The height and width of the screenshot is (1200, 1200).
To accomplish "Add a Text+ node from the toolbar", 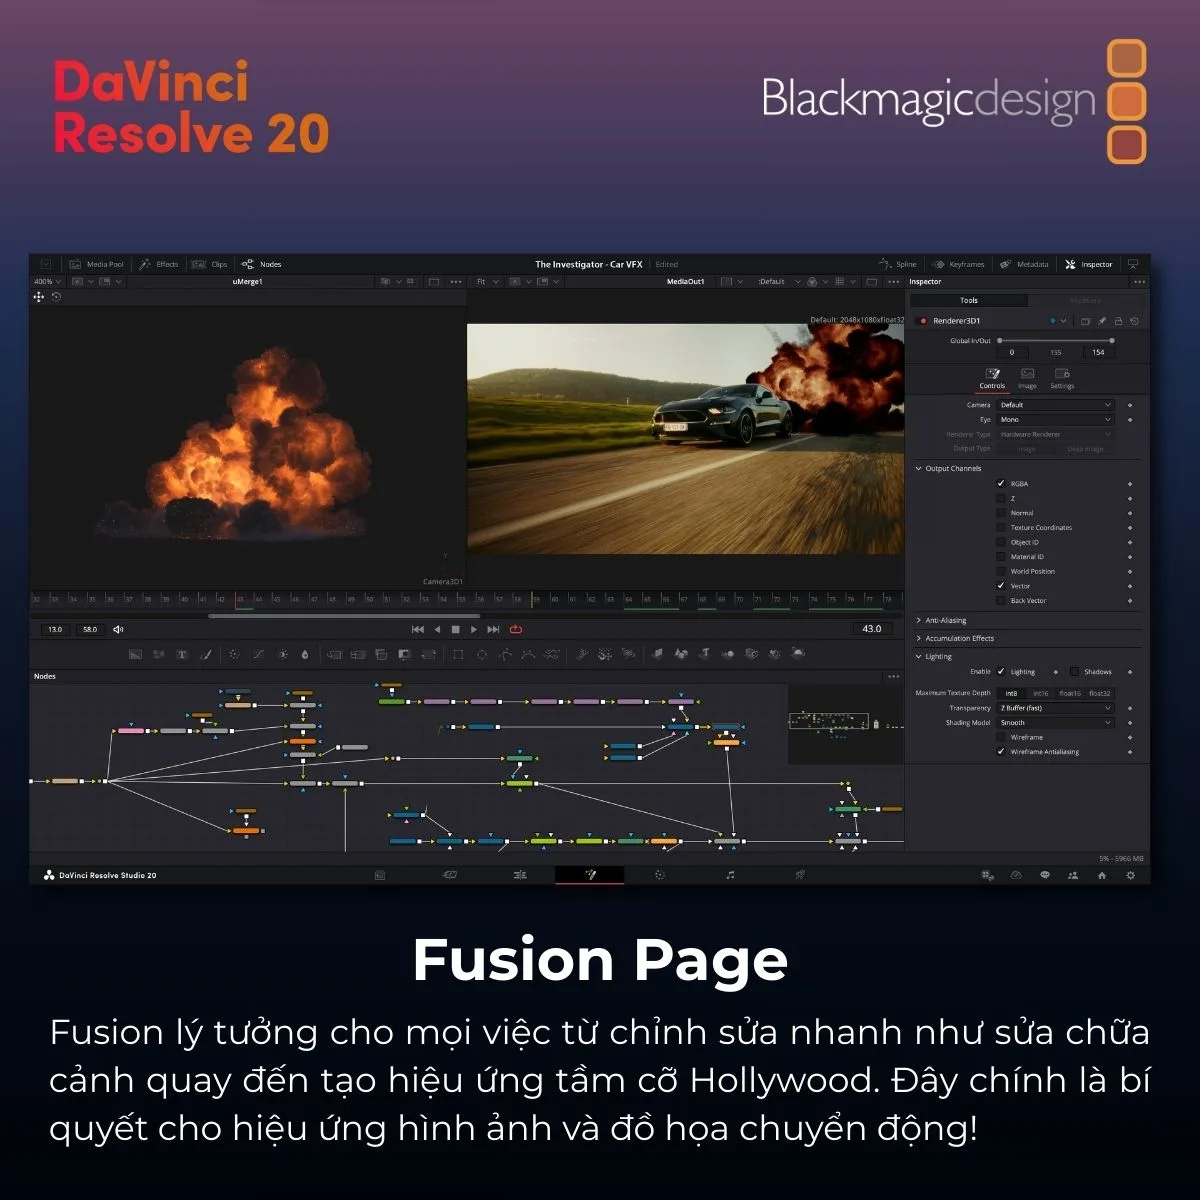I will coord(182,654).
